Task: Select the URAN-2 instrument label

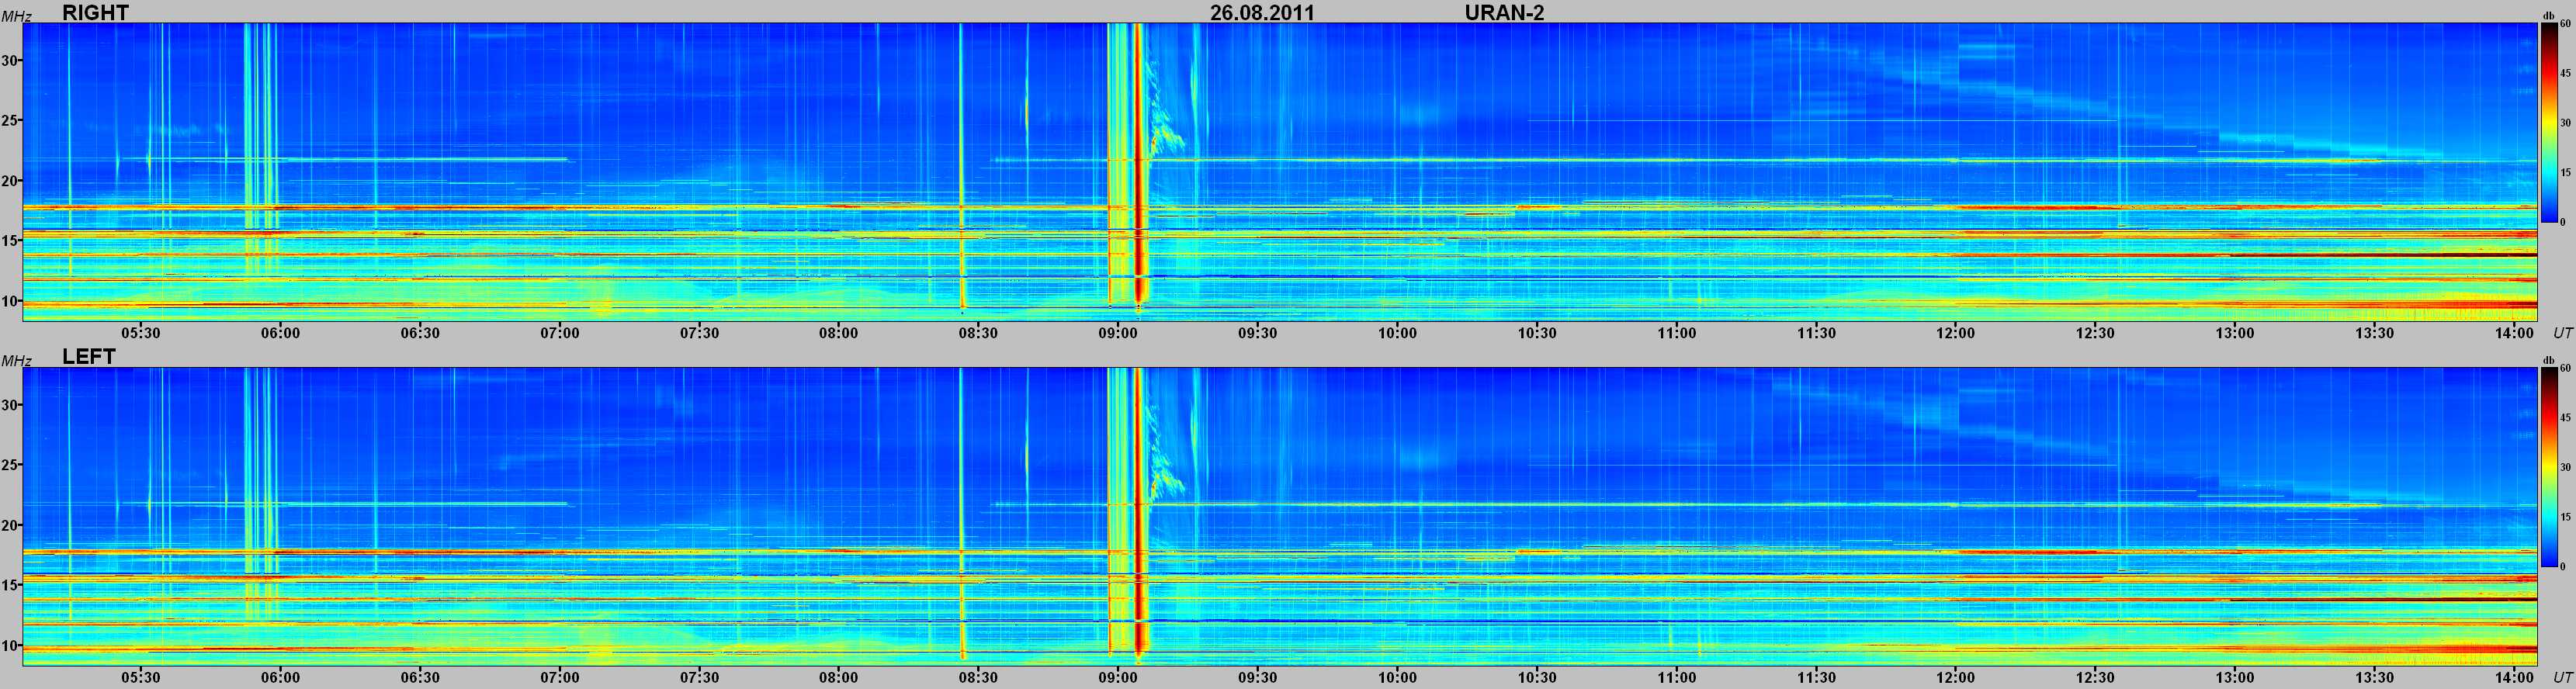Action: click(x=1504, y=12)
